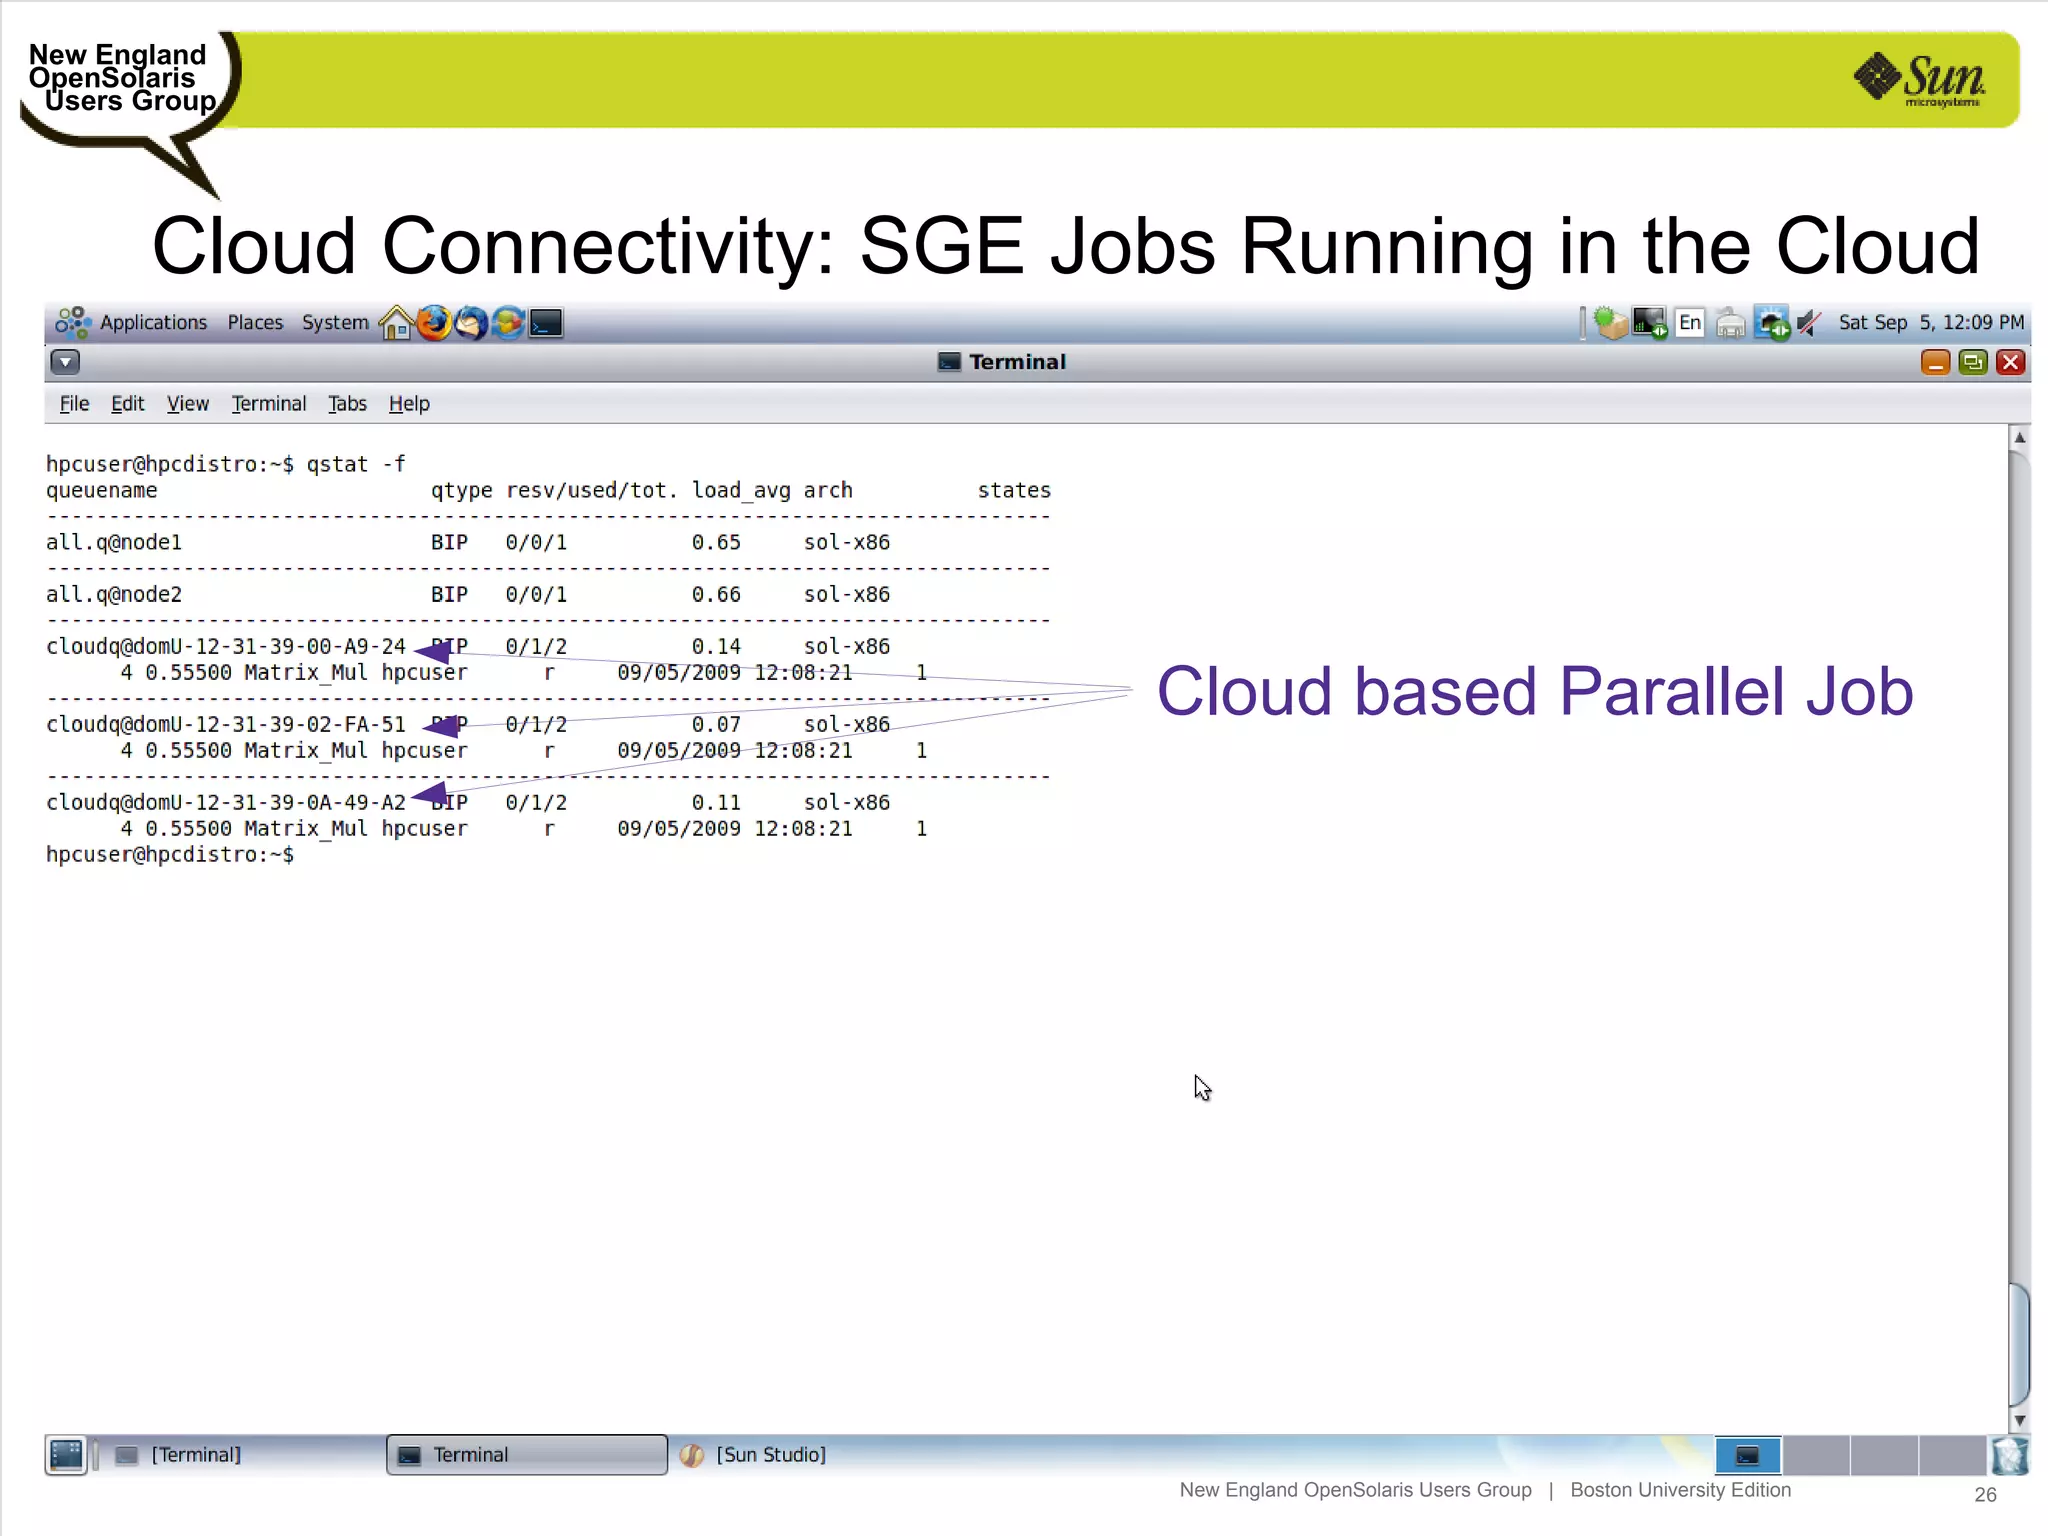Open the View menu in Terminal
Image resolution: width=2048 pixels, height=1536 pixels.
click(x=187, y=404)
